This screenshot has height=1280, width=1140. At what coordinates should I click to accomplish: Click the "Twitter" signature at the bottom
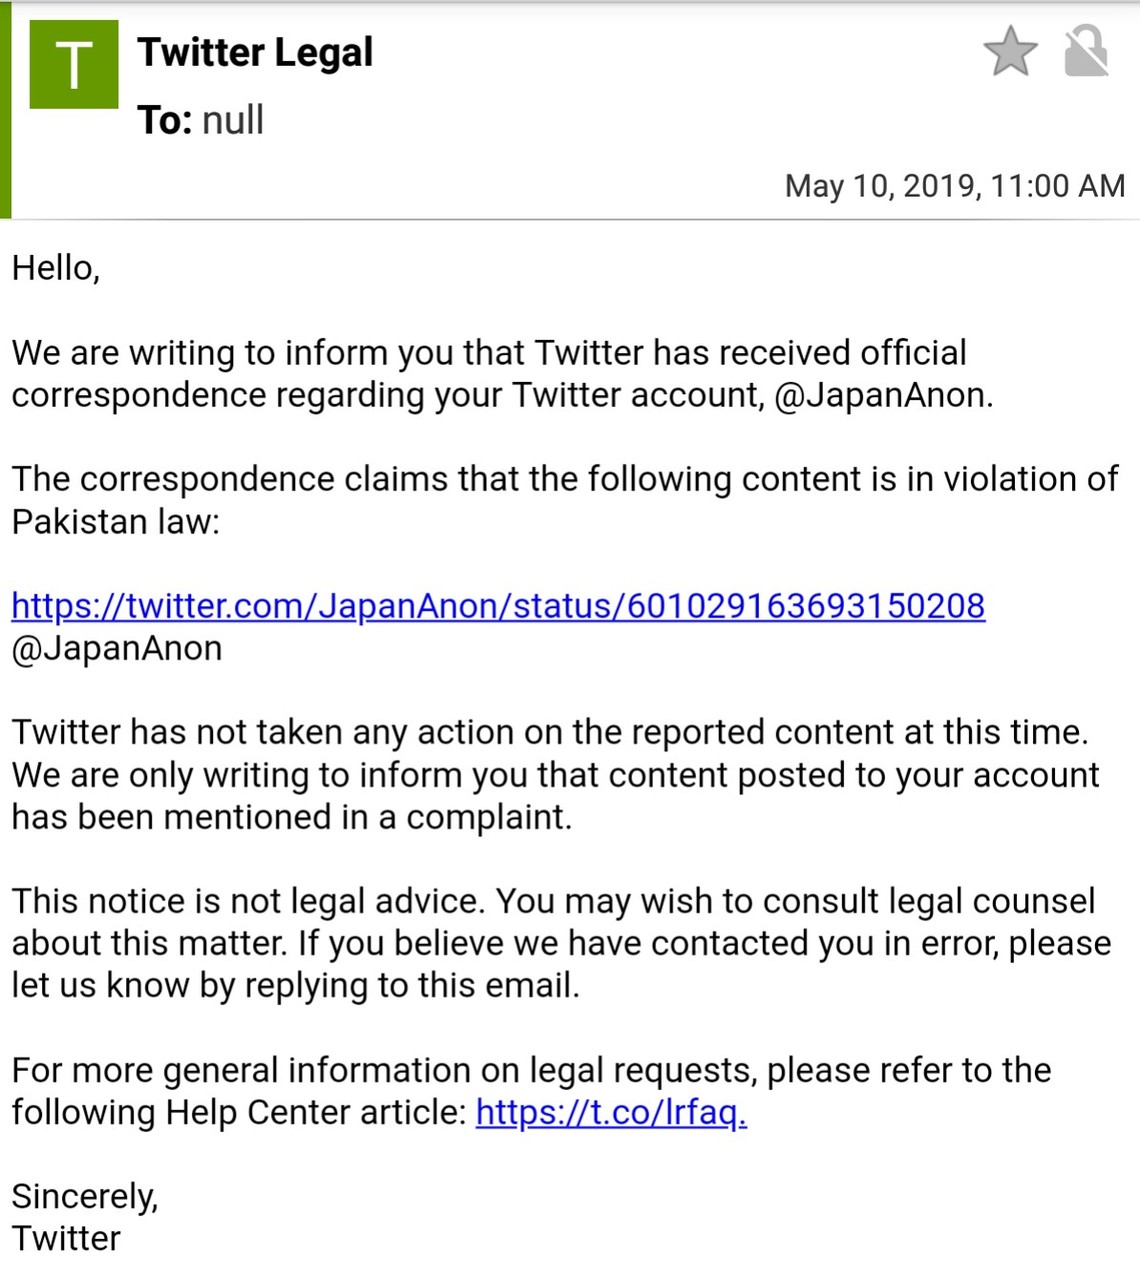pos(66,1238)
